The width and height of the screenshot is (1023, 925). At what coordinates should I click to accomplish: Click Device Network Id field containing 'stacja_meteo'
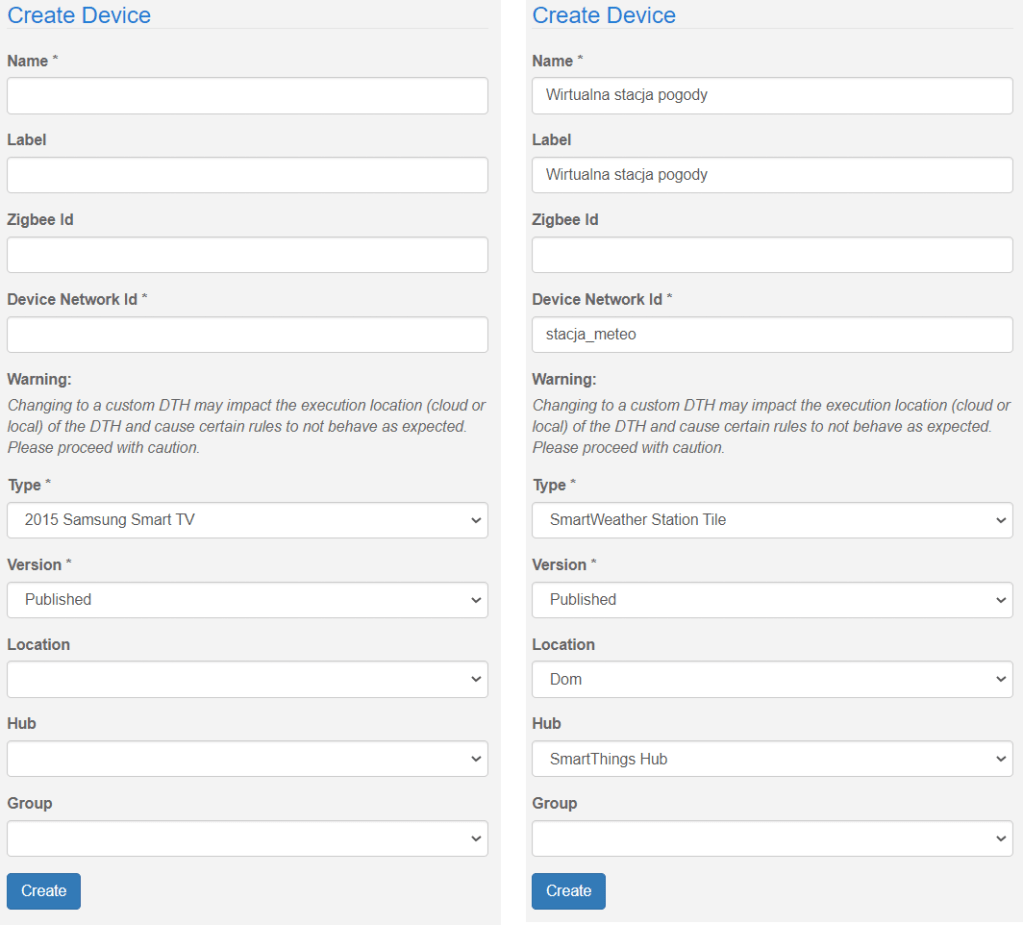[x=772, y=335]
